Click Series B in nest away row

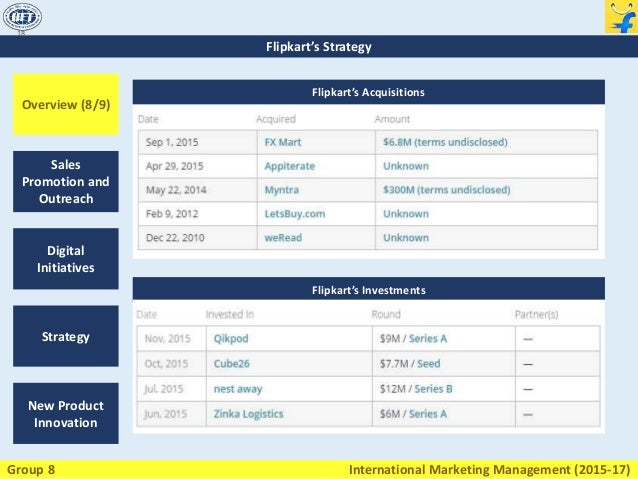coord(433,389)
